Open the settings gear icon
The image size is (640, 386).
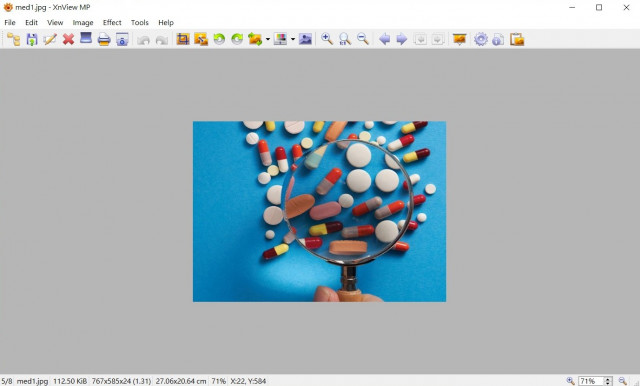pos(481,40)
